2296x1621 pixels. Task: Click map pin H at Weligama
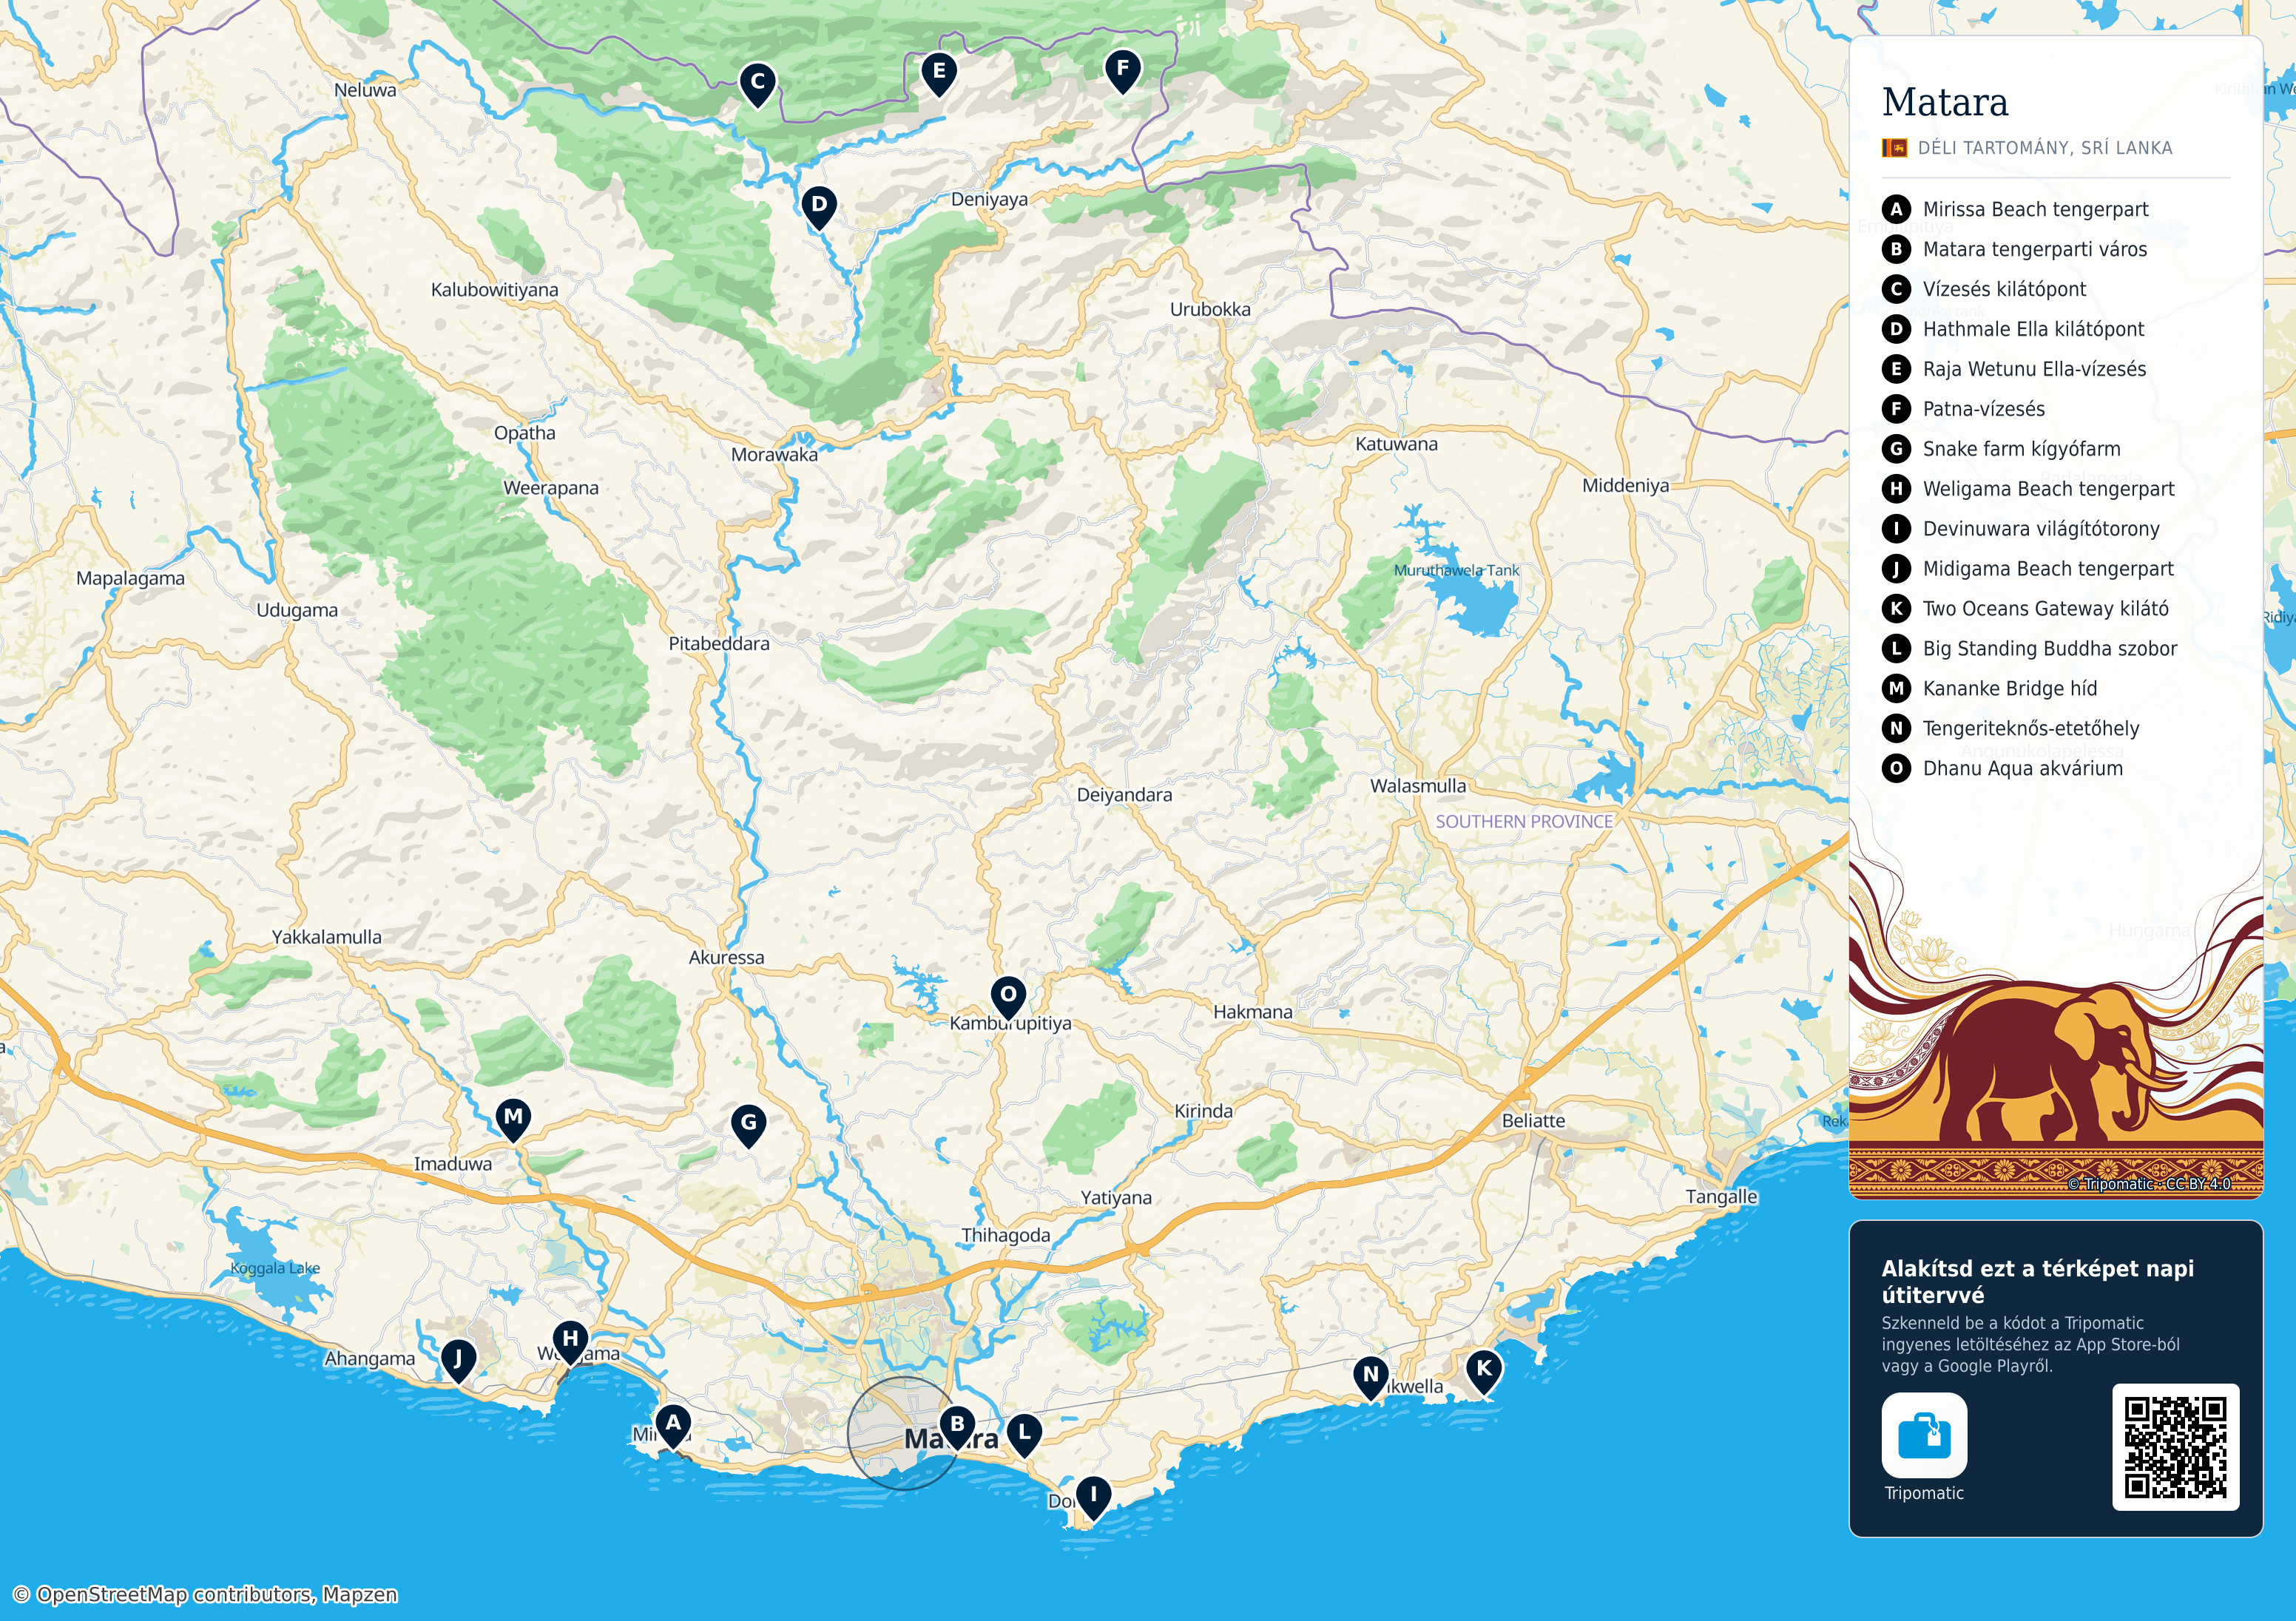click(x=570, y=1342)
